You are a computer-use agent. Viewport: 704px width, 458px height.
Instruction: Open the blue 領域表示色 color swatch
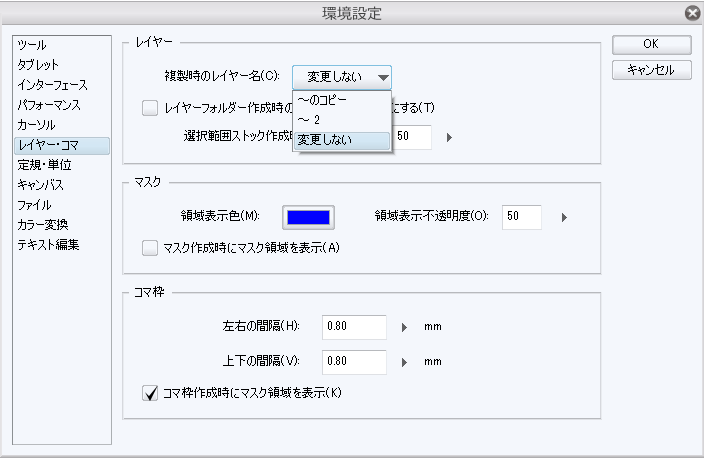coord(308,217)
